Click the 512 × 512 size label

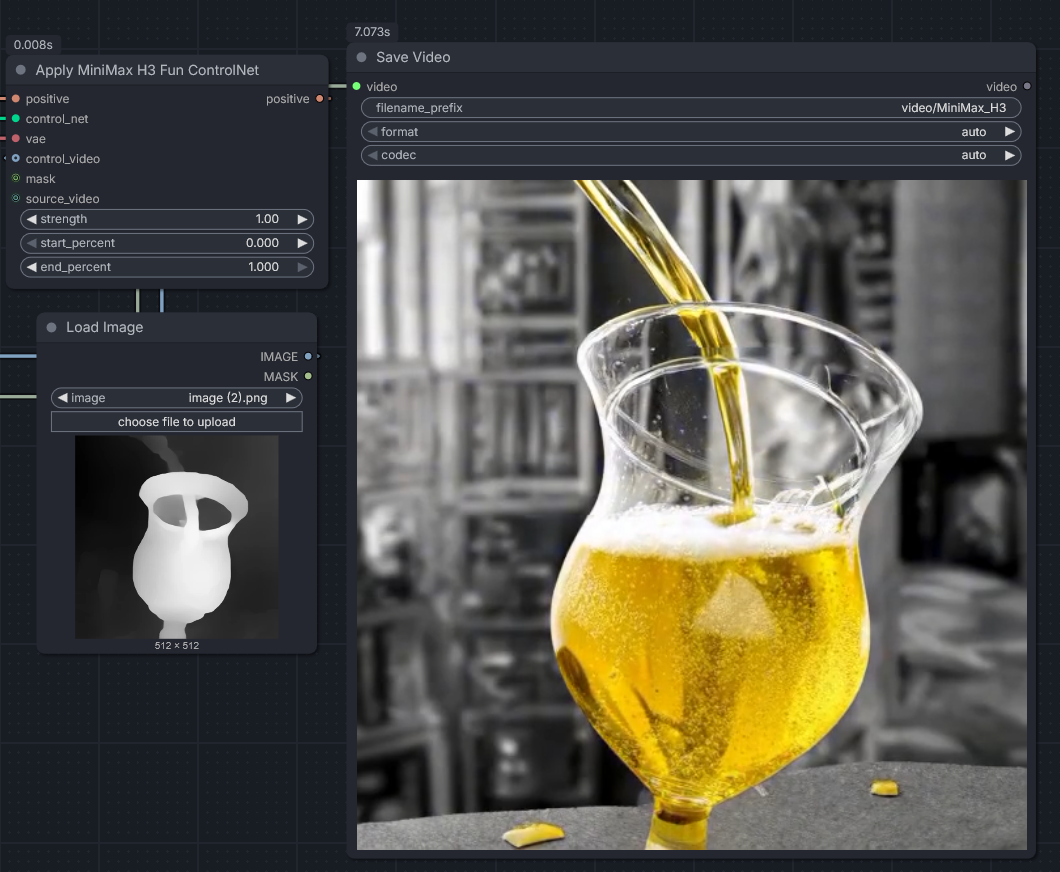[x=176, y=646]
